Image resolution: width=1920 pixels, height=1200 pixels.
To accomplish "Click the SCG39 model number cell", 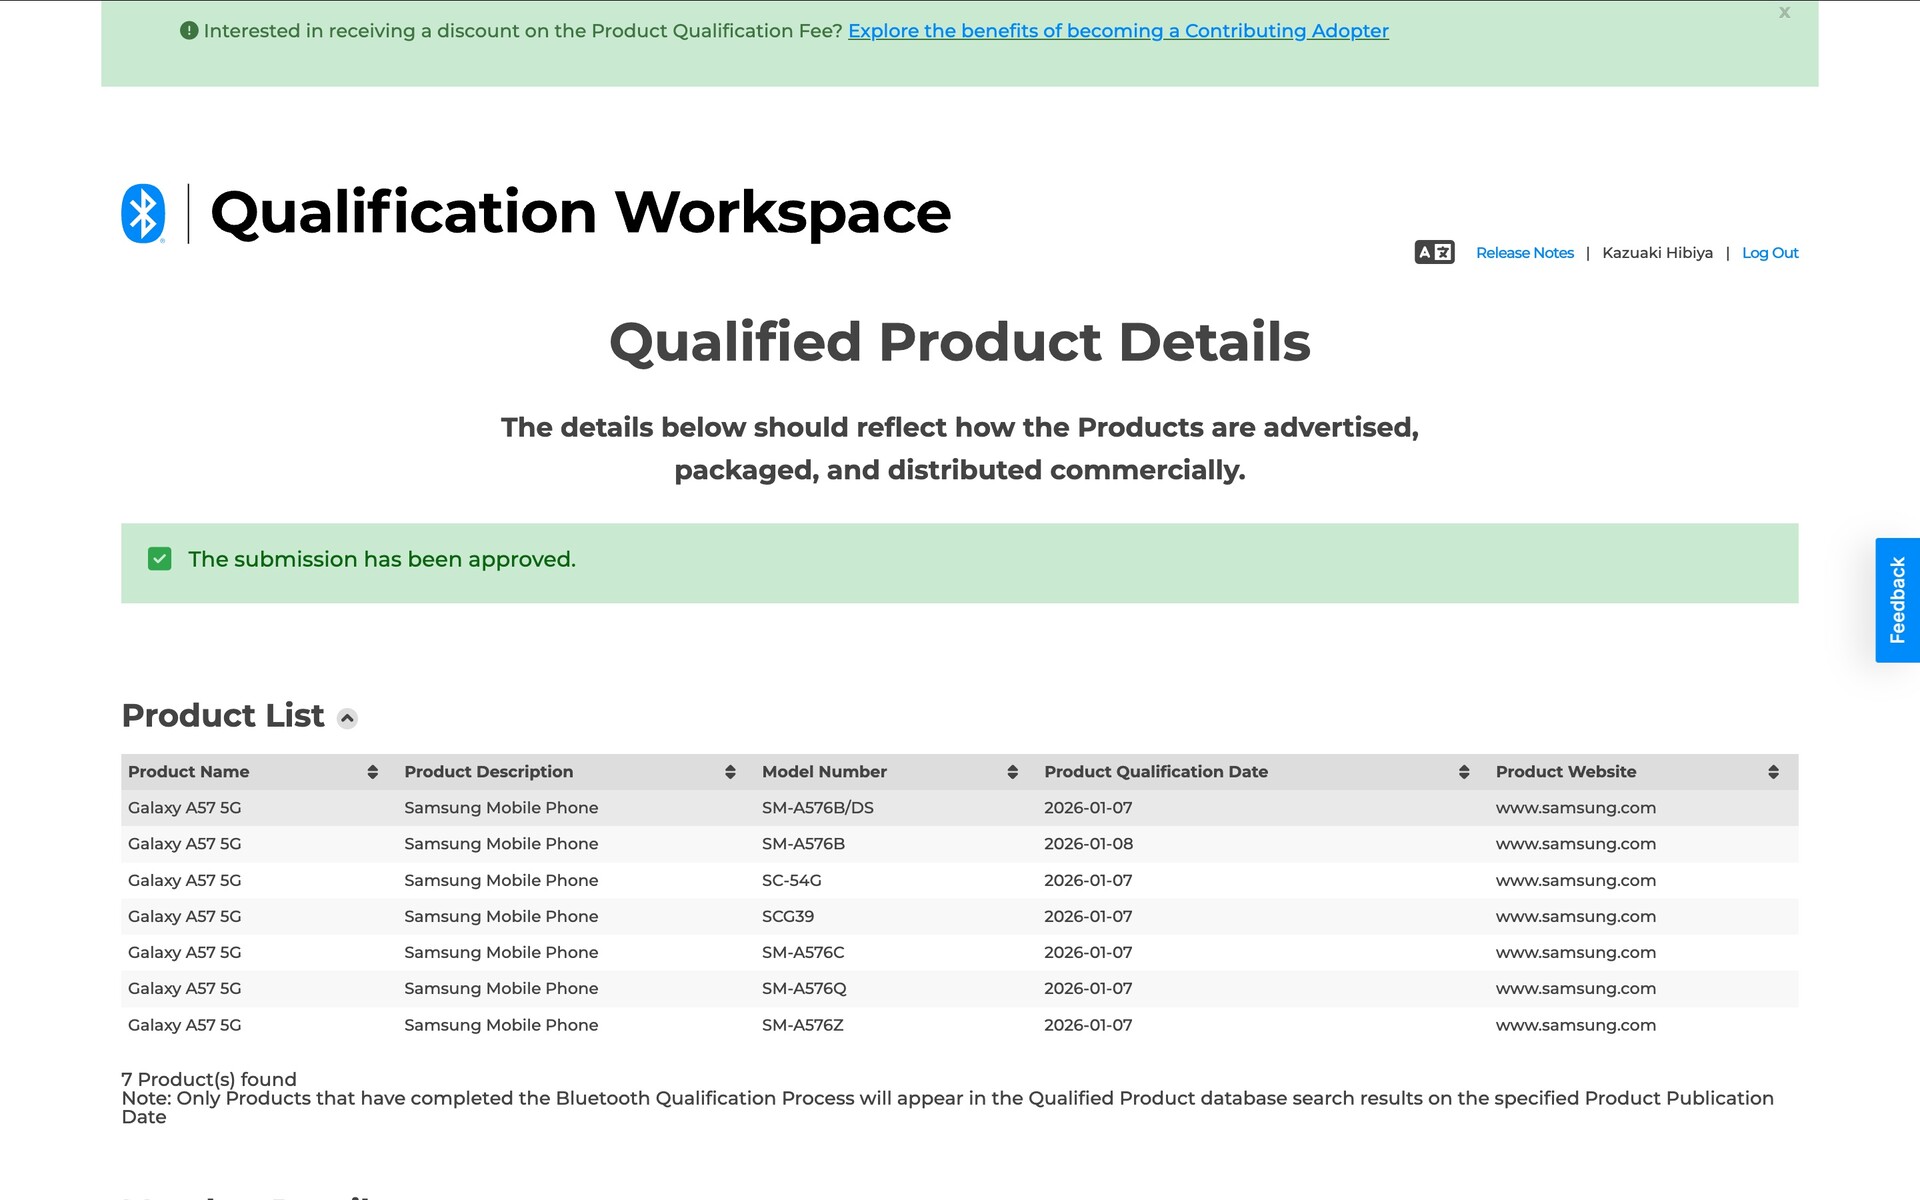I will (x=787, y=917).
